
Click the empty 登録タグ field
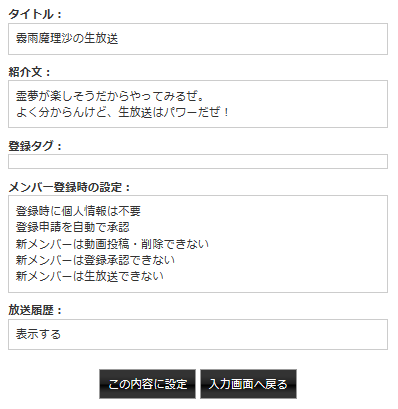pyautogui.click(x=198, y=161)
